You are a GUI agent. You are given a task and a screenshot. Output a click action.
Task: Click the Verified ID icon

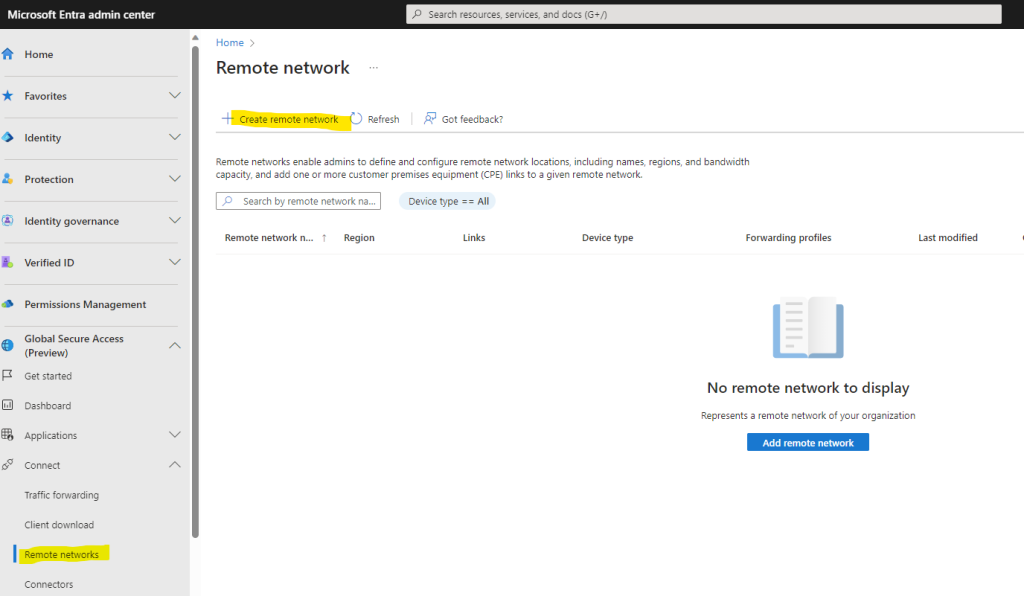[x=8, y=262]
